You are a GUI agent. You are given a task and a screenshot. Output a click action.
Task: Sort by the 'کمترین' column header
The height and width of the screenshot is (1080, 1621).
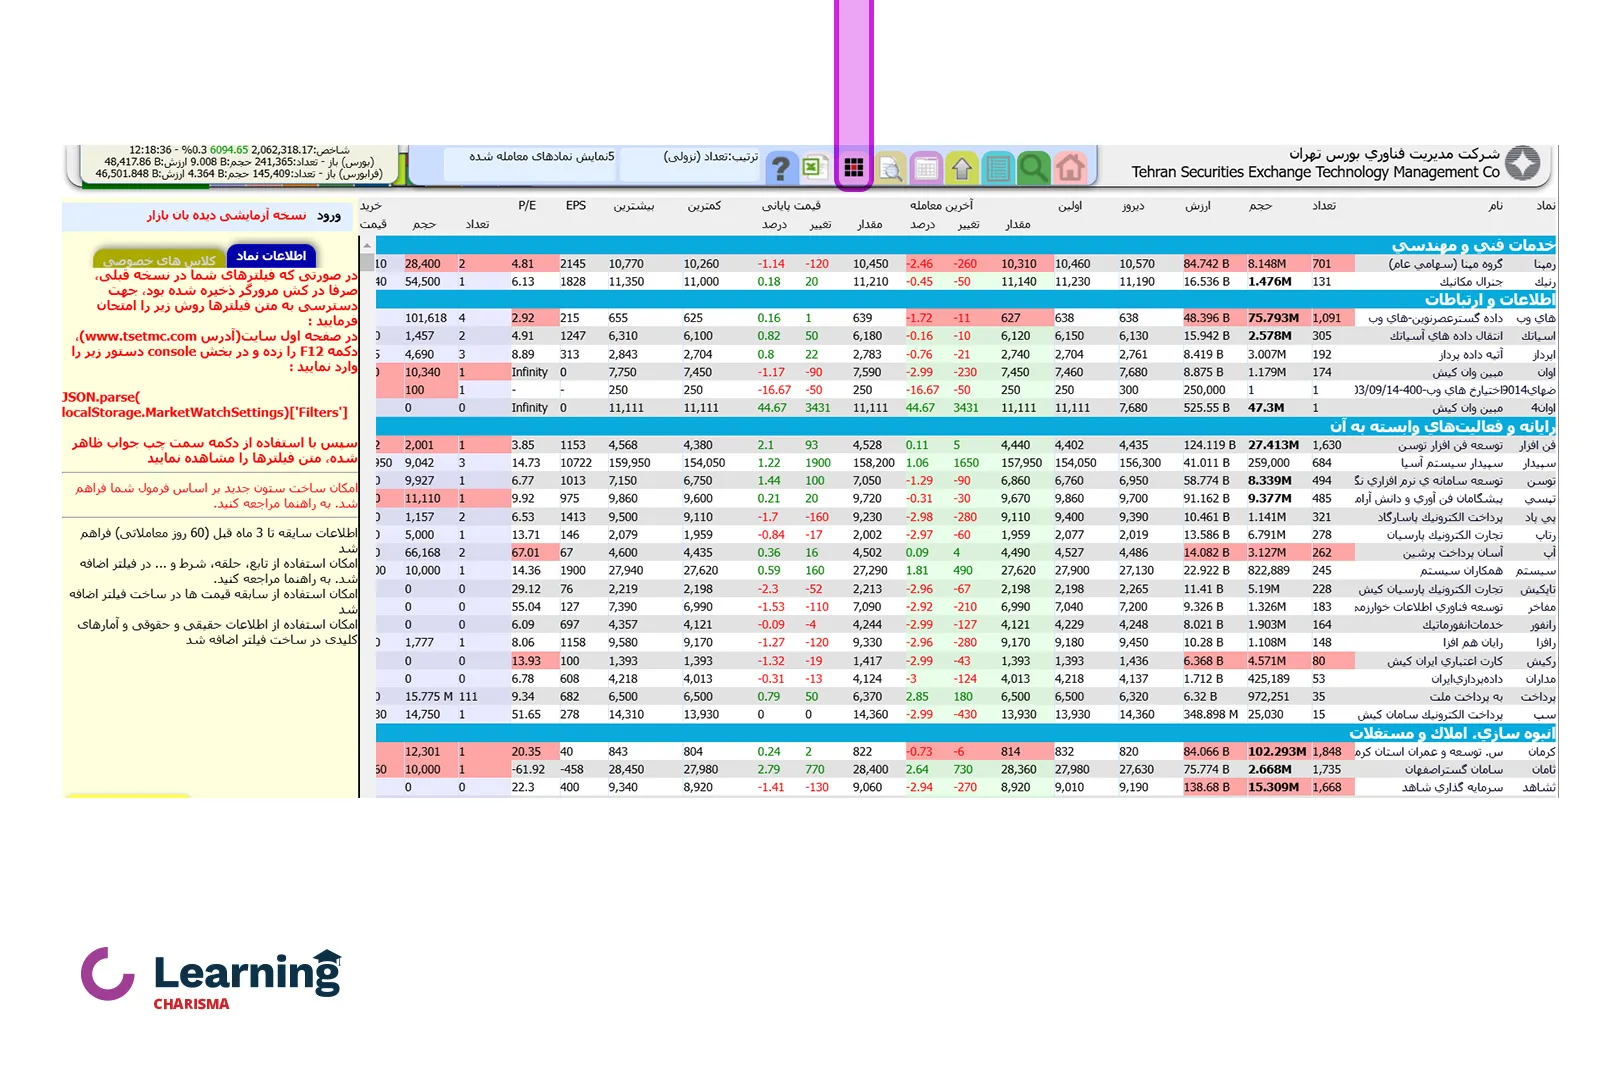(x=704, y=206)
